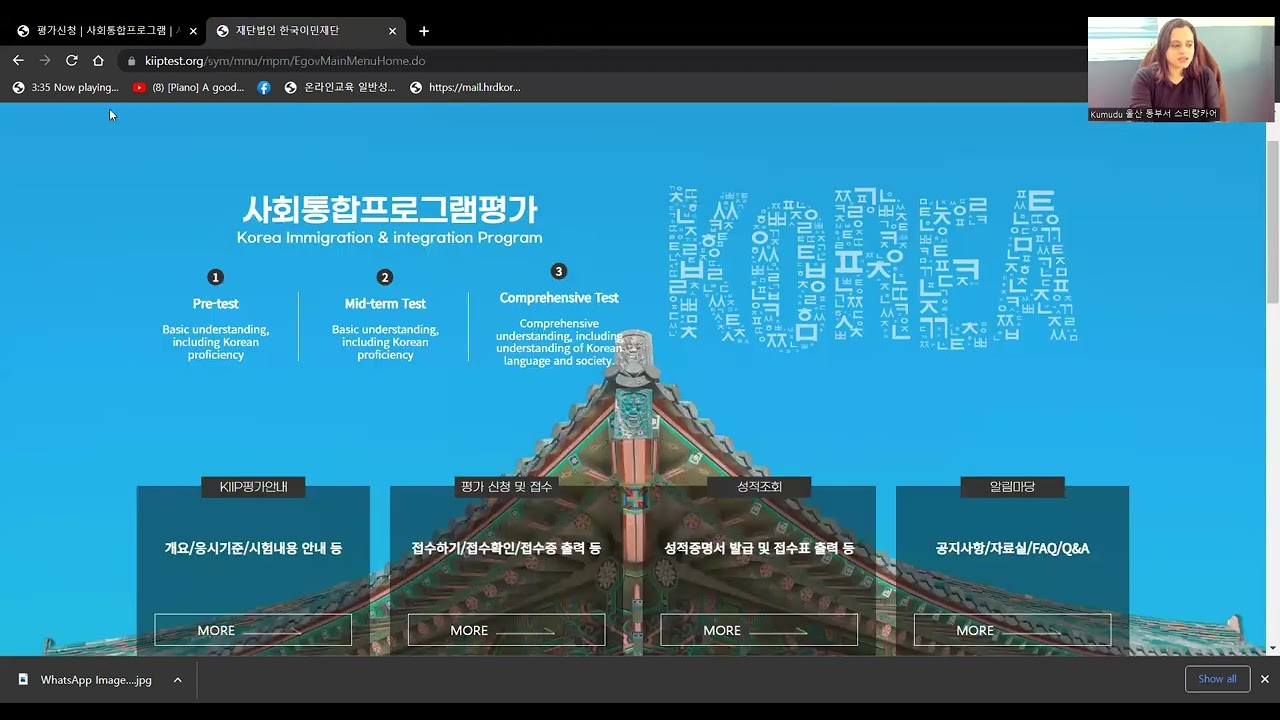Click the 개요/응시기준/시험내용 안내 등 text

coord(253,548)
